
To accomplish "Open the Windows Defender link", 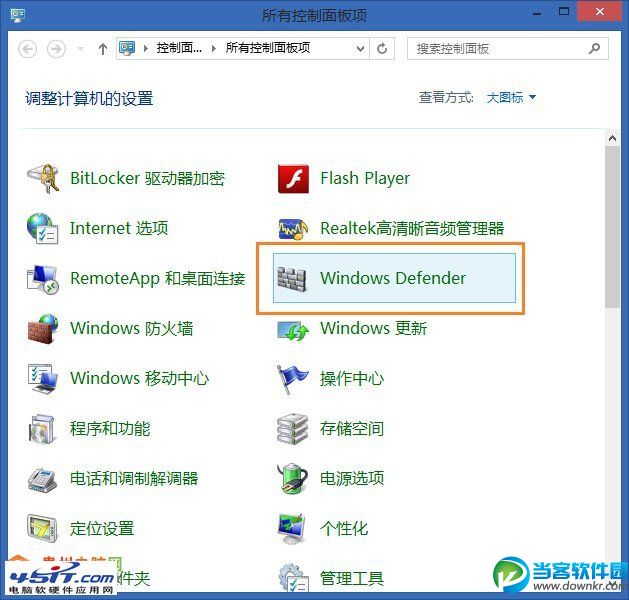I will click(393, 278).
